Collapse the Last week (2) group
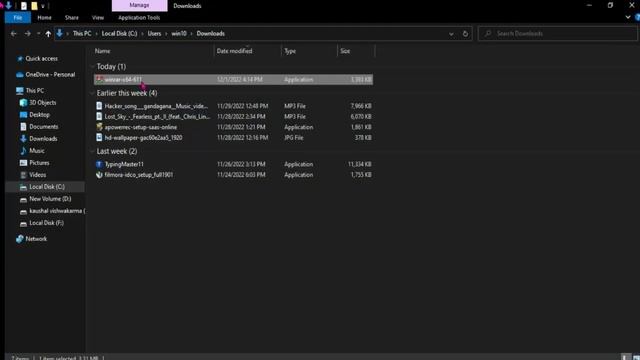The height and width of the screenshot is (360, 640). point(93,151)
